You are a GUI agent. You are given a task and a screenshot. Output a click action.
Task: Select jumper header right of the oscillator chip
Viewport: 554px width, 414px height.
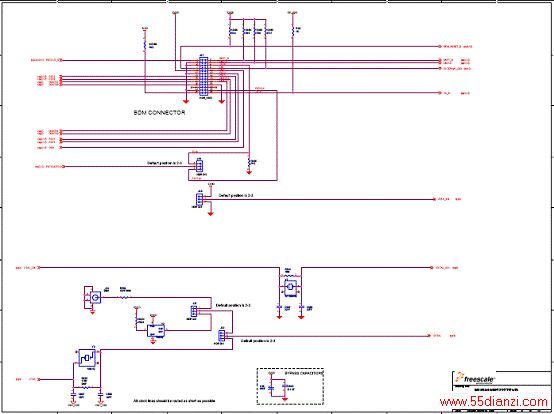click(194, 311)
